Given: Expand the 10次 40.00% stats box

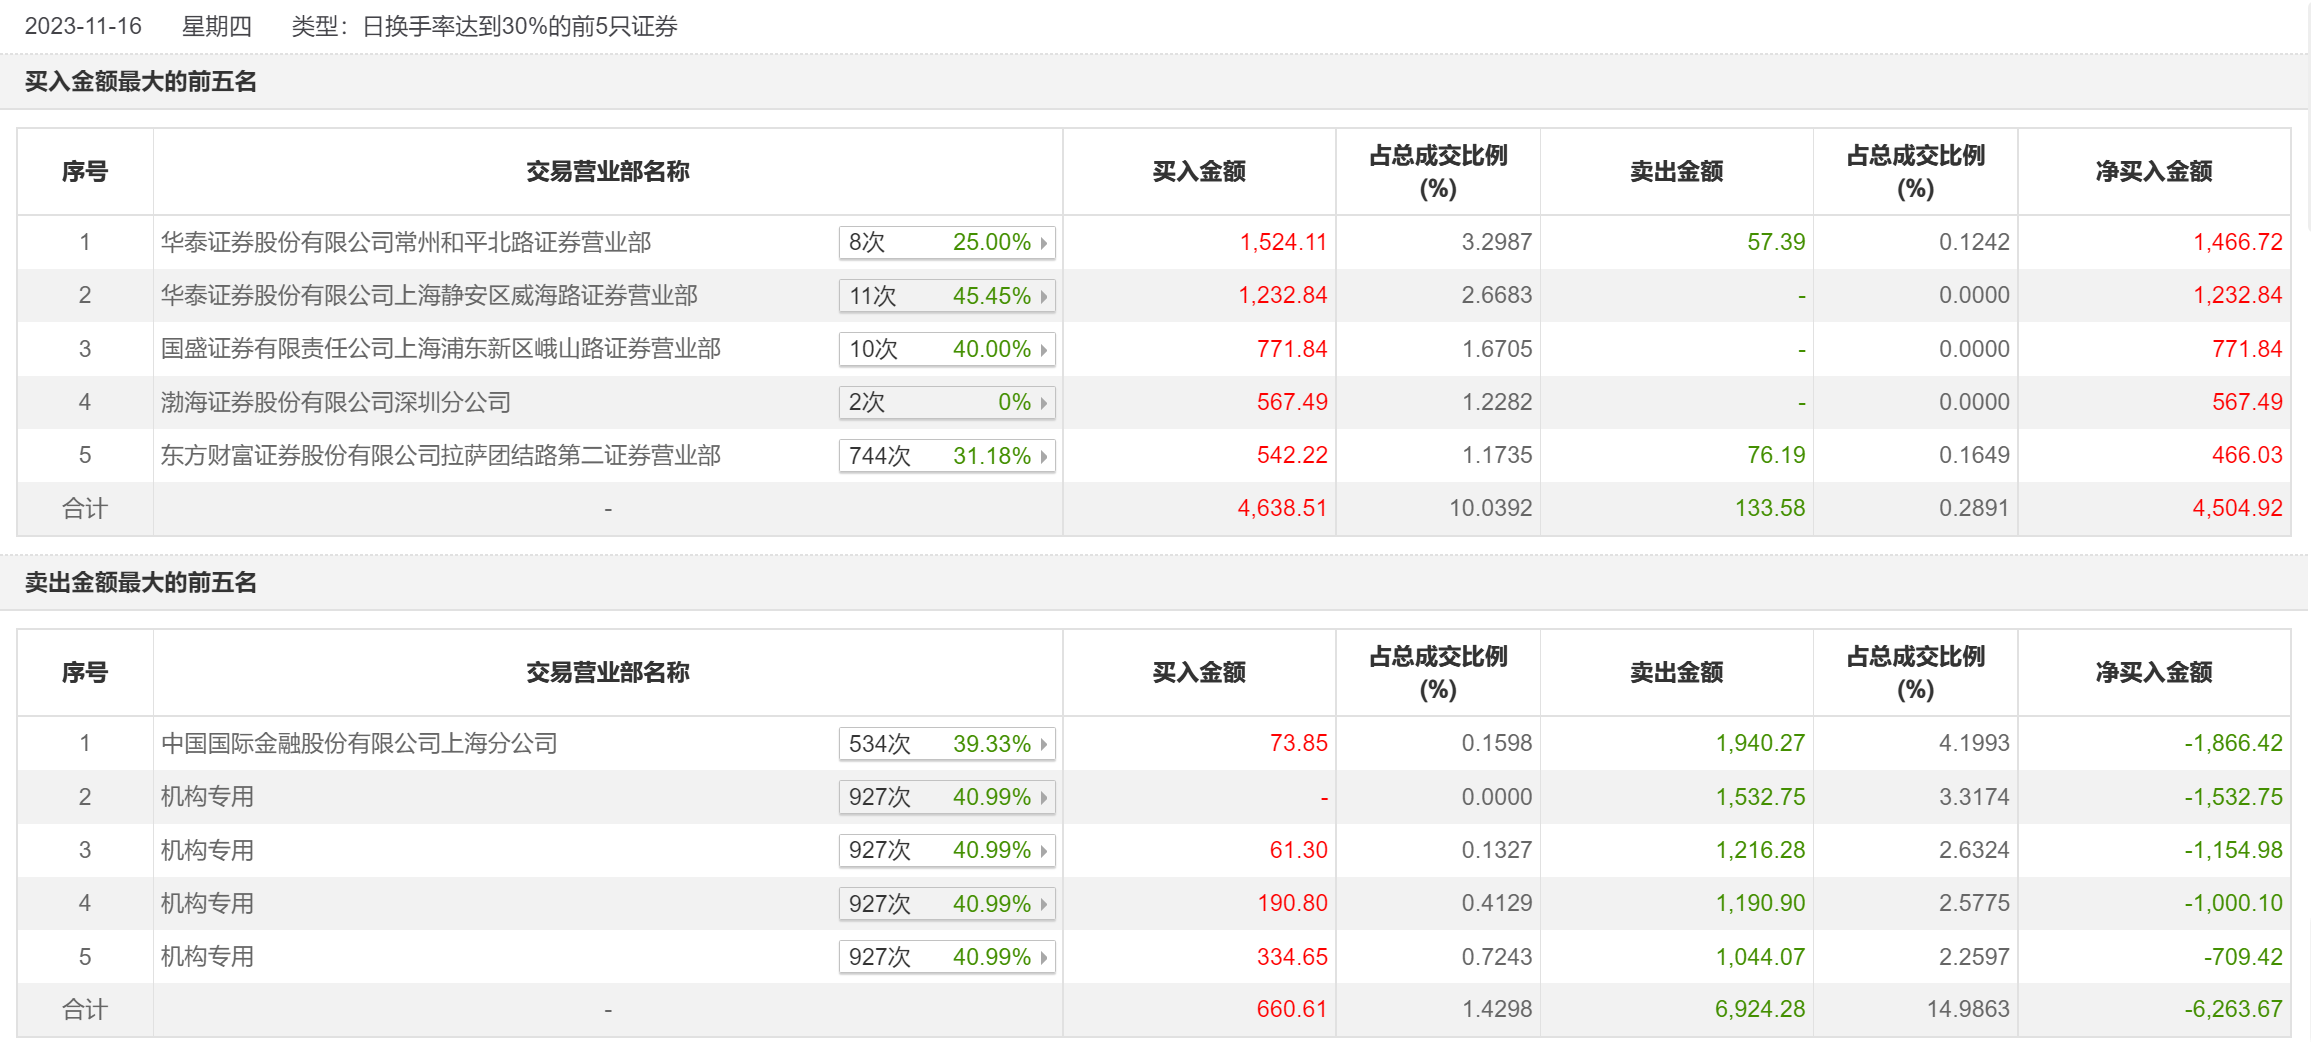Looking at the screenshot, I should pyautogui.click(x=946, y=350).
